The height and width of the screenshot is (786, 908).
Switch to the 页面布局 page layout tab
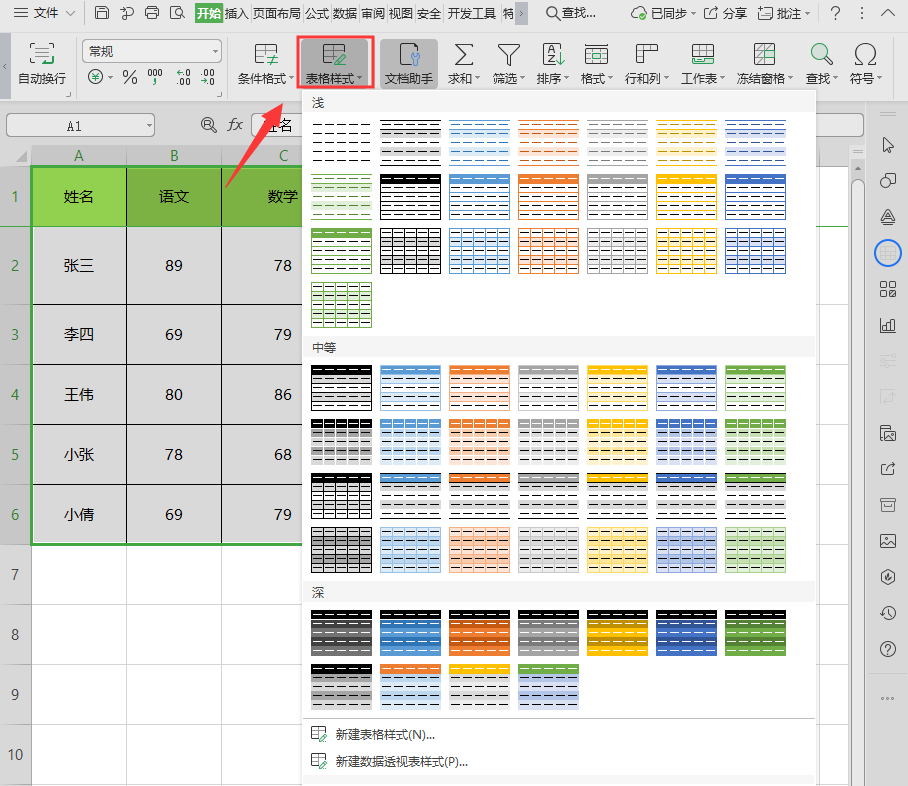(x=276, y=13)
